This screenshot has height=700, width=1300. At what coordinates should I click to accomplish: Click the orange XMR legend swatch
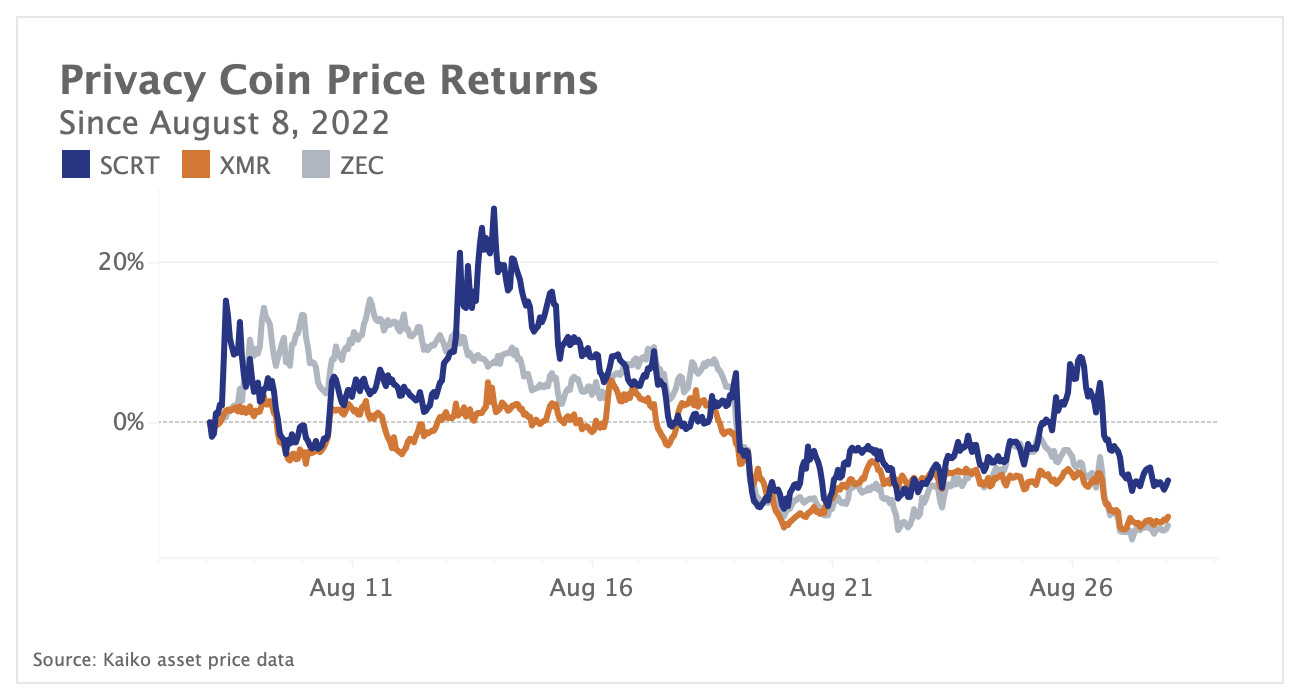[x=198, y=164]
